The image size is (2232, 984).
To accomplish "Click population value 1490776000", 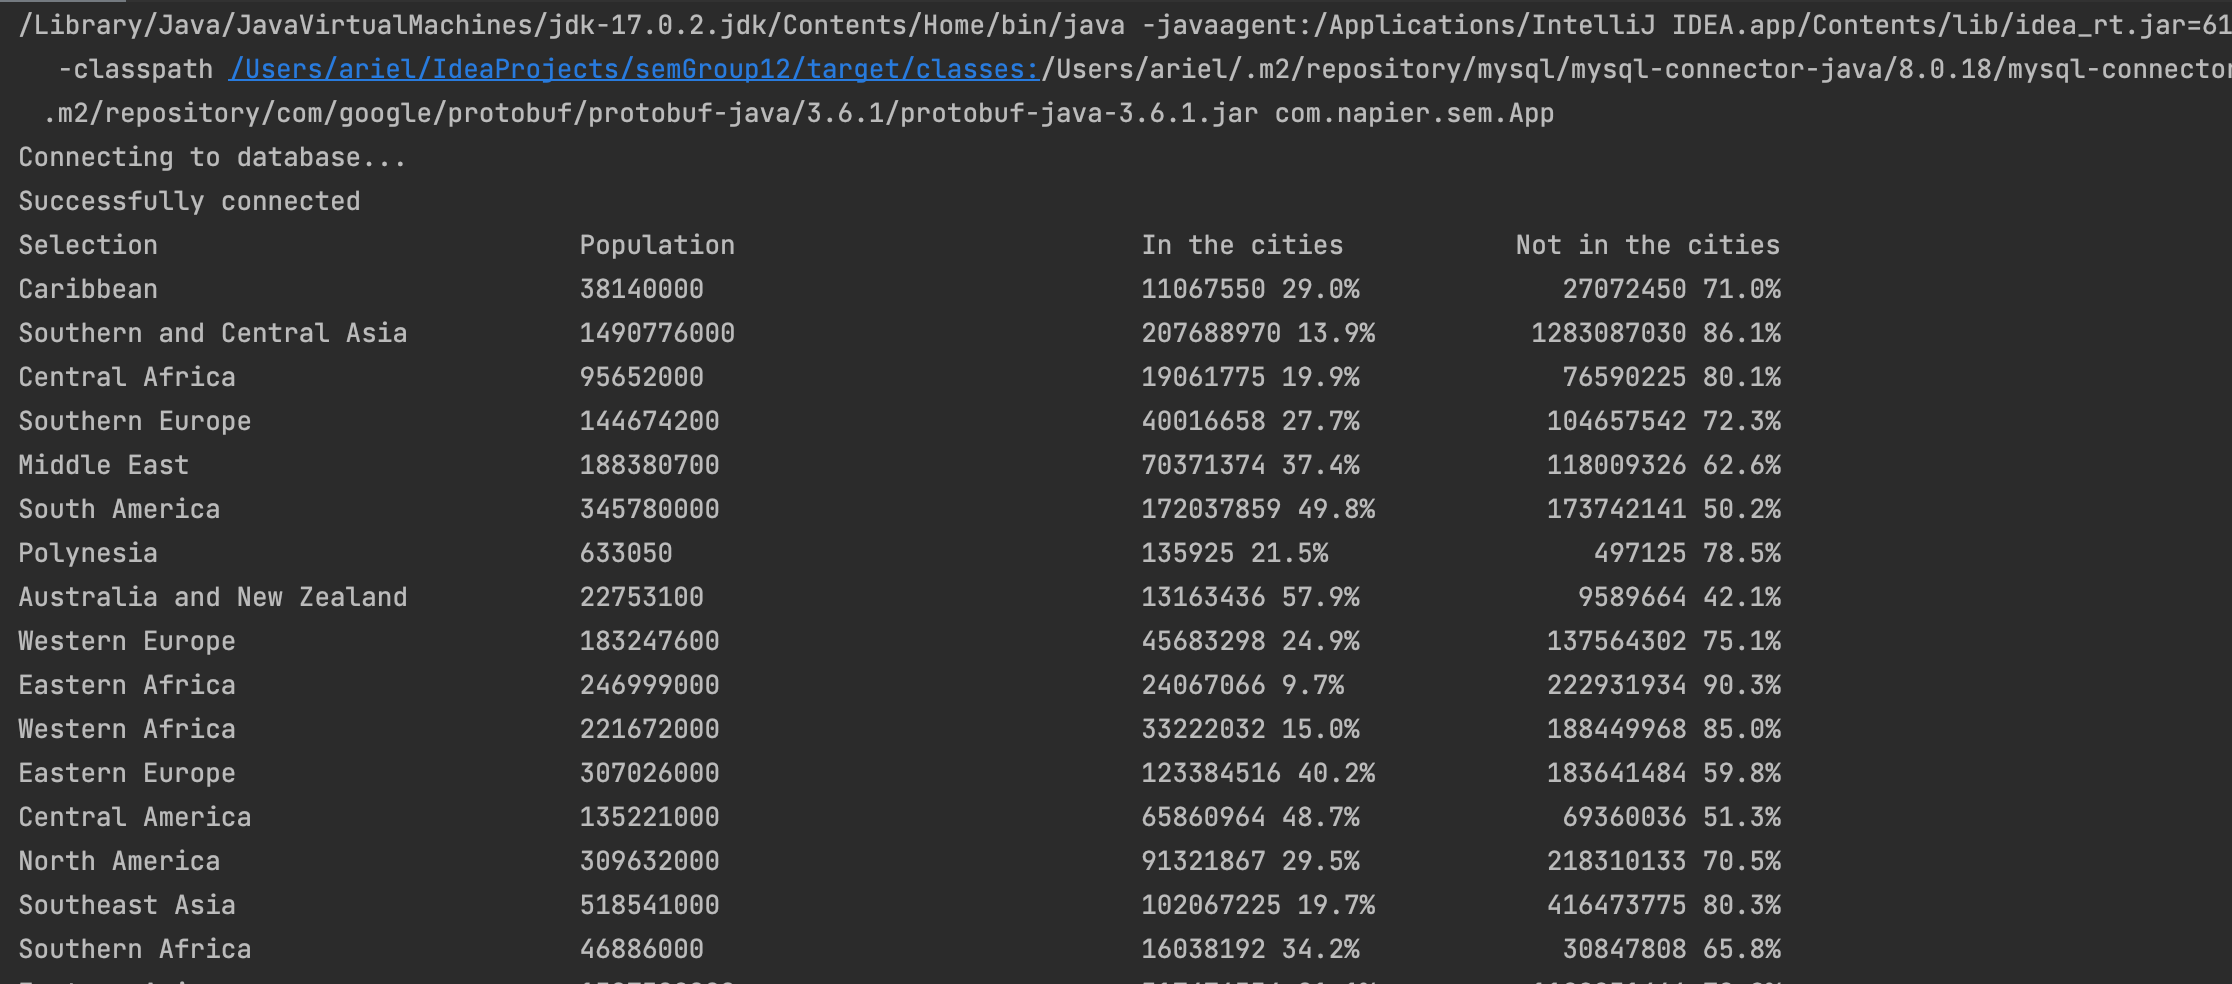I will point(657,333).
